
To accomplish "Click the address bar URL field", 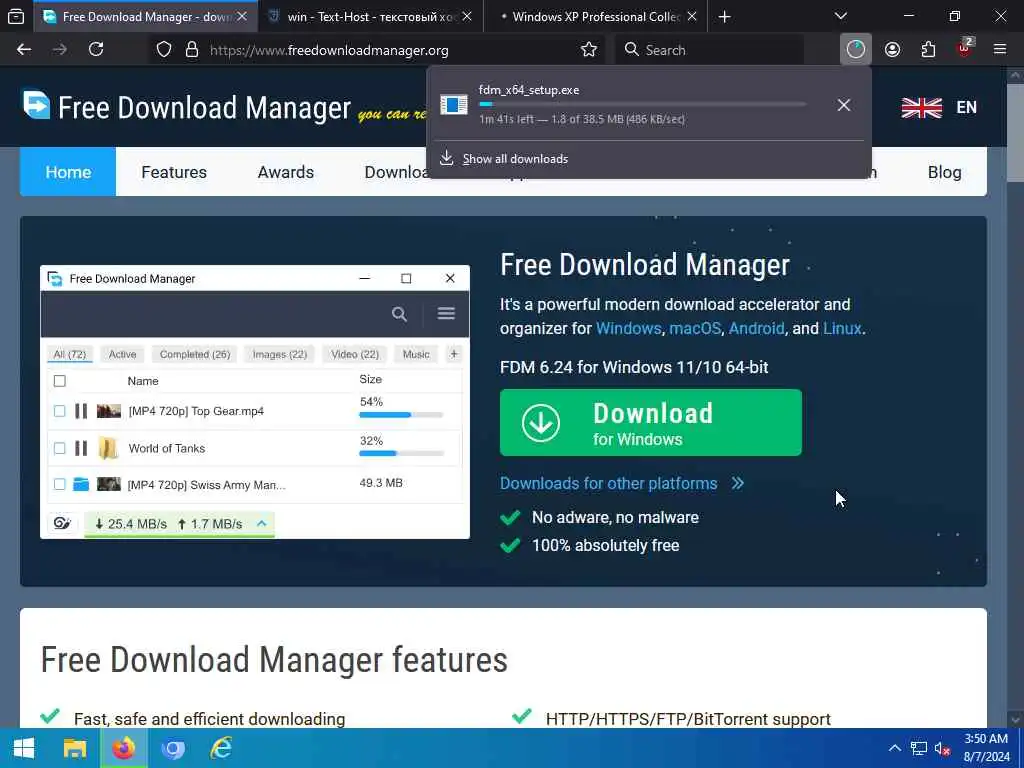I will tap(375, 50).
